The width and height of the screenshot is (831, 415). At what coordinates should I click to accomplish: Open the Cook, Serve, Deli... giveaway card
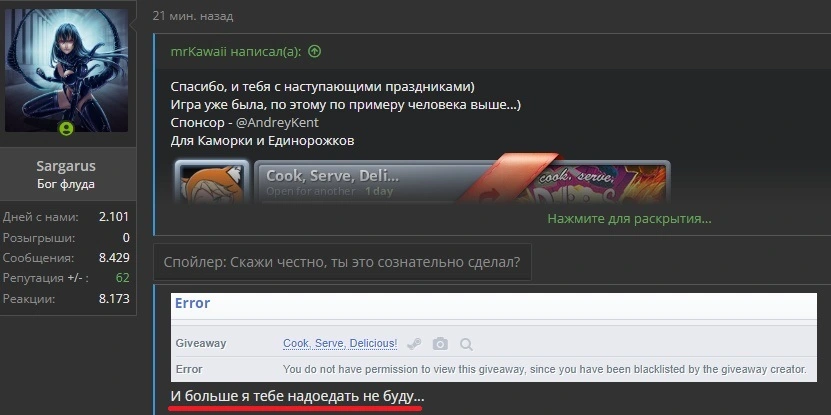(x=462, y=181)
